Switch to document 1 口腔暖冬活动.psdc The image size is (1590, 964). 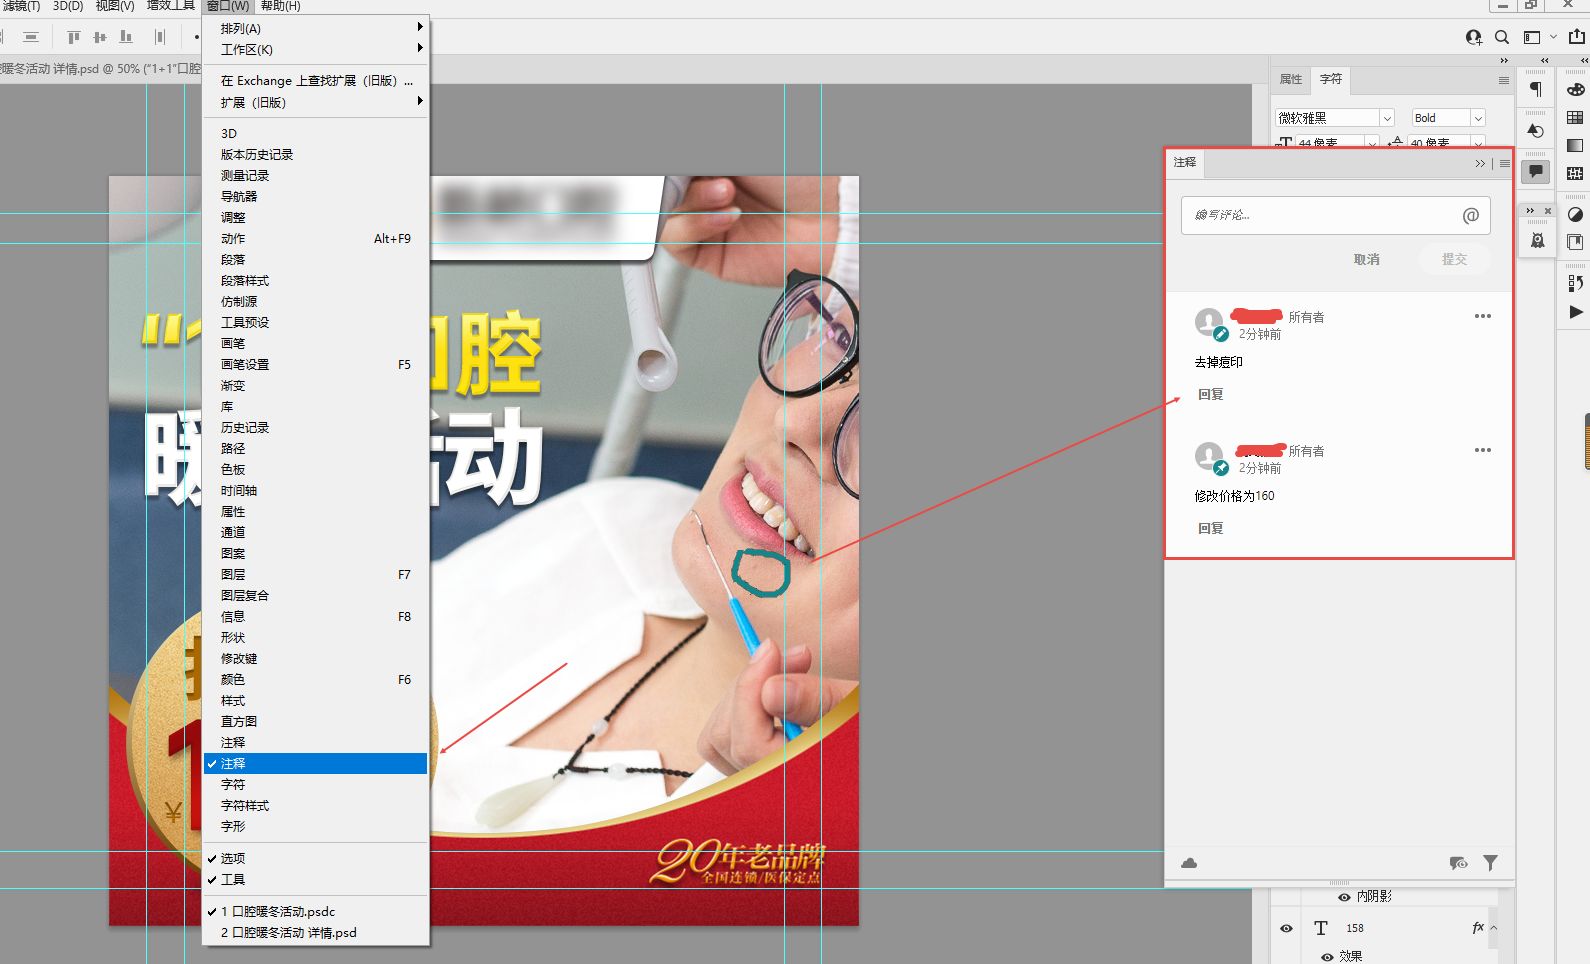[x=316, y=911]
